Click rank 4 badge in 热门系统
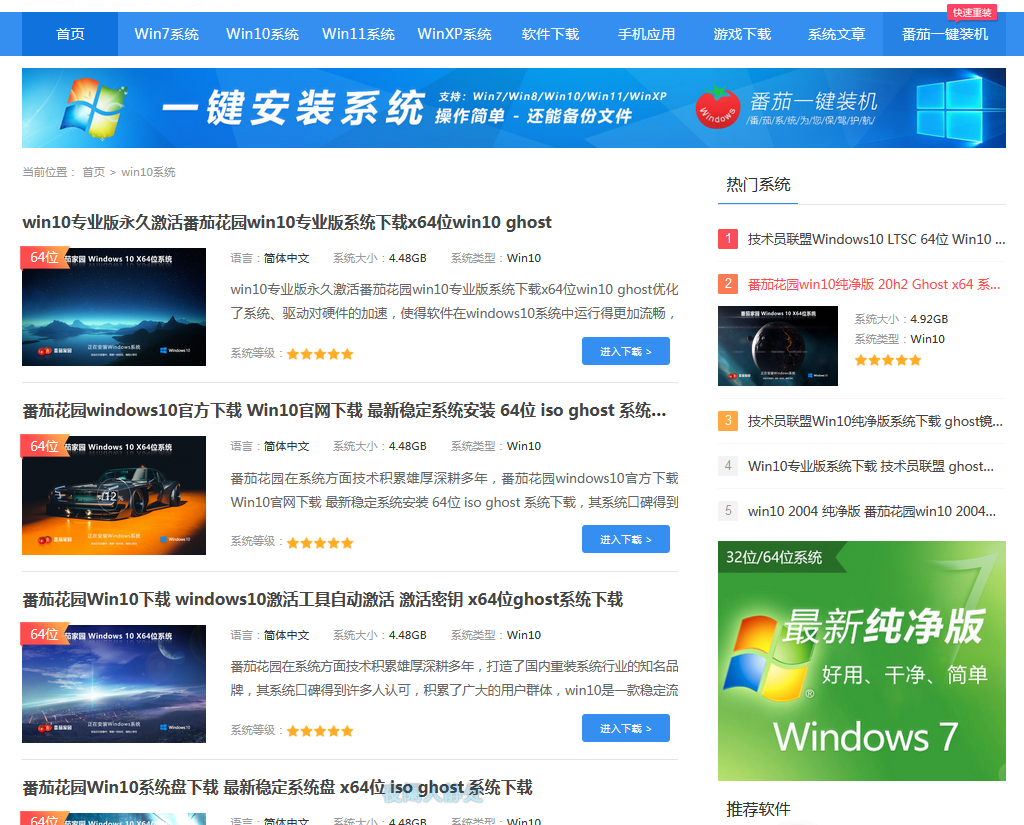 pos(728,465)
